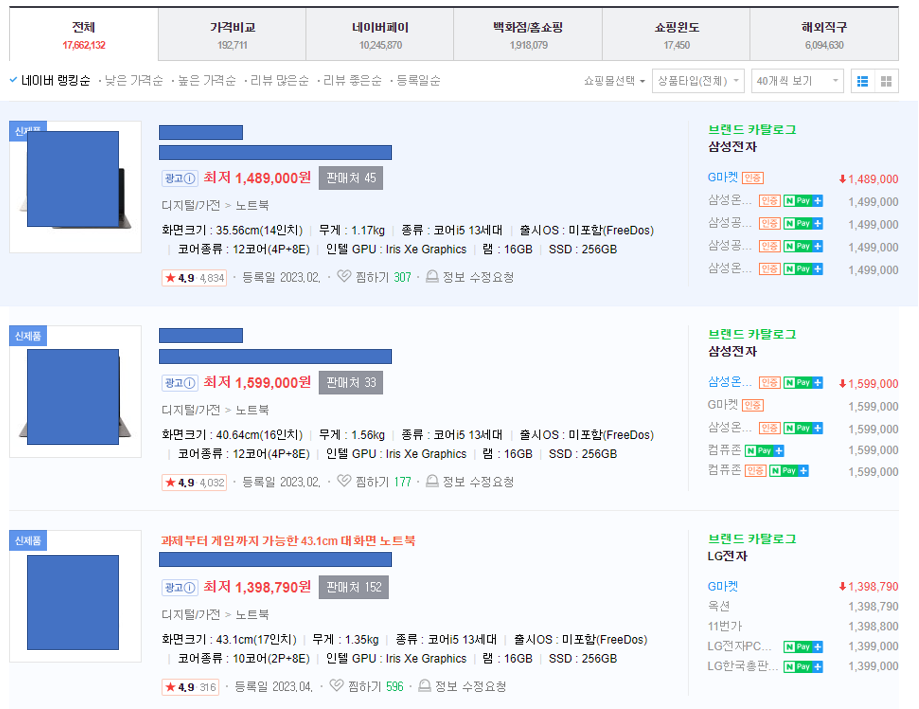
Task: Sort by 리뷰 좋은순
Action: click(352, 81)
